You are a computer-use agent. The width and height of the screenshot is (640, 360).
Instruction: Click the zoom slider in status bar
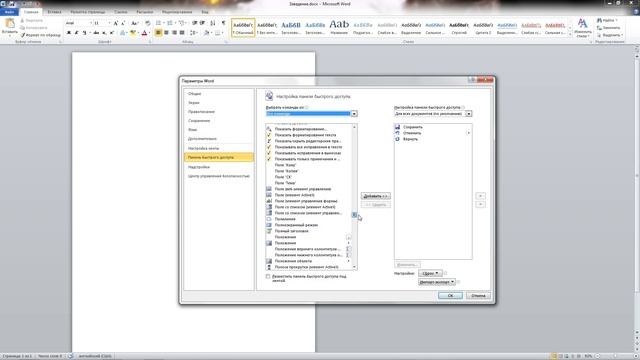pyautogui.click(x=616, y=356)
